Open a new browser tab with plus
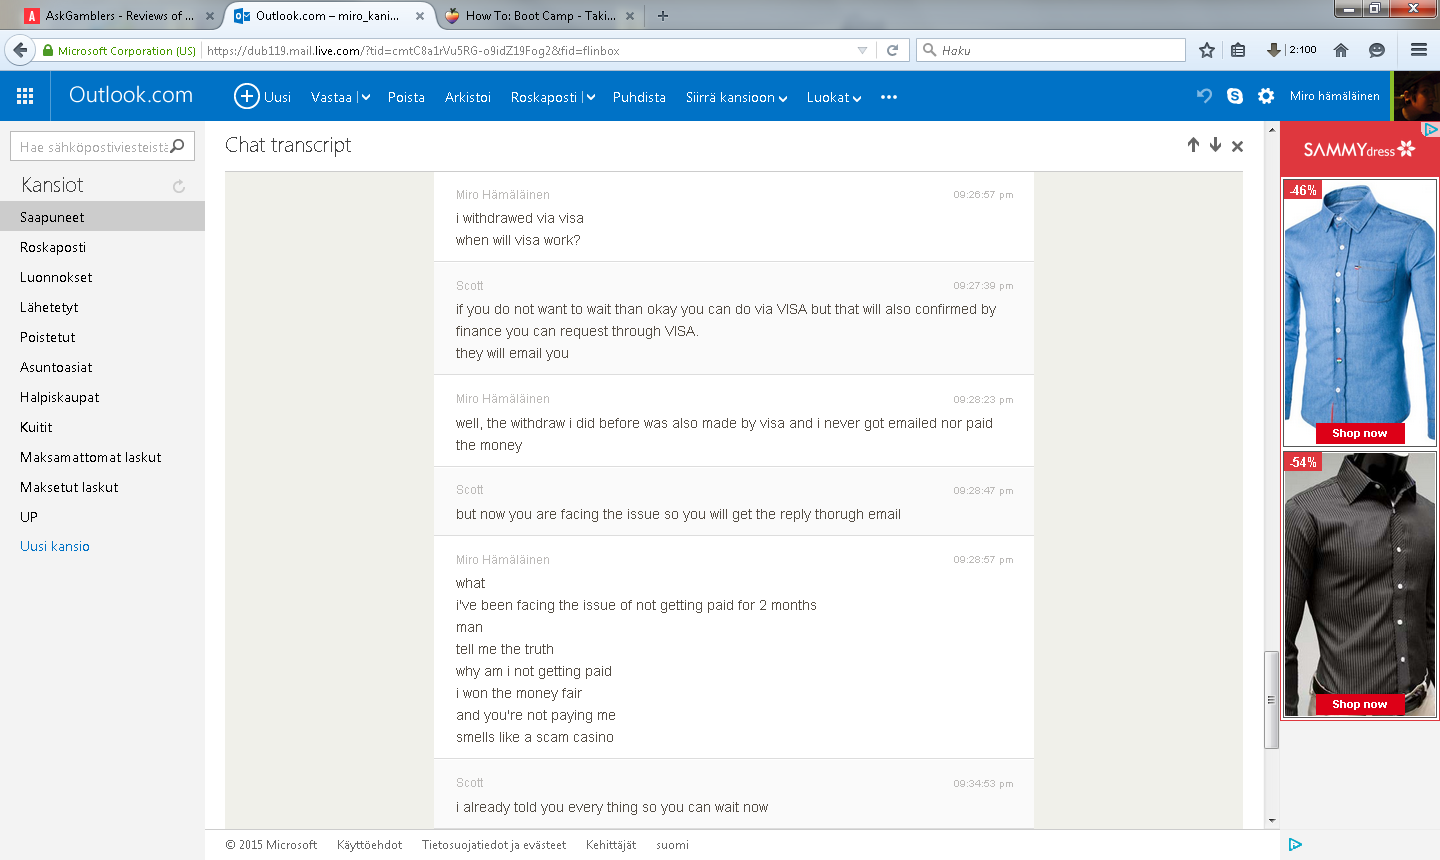Image resolution: width=1440 pixels, height=860 pixels. 663,16
